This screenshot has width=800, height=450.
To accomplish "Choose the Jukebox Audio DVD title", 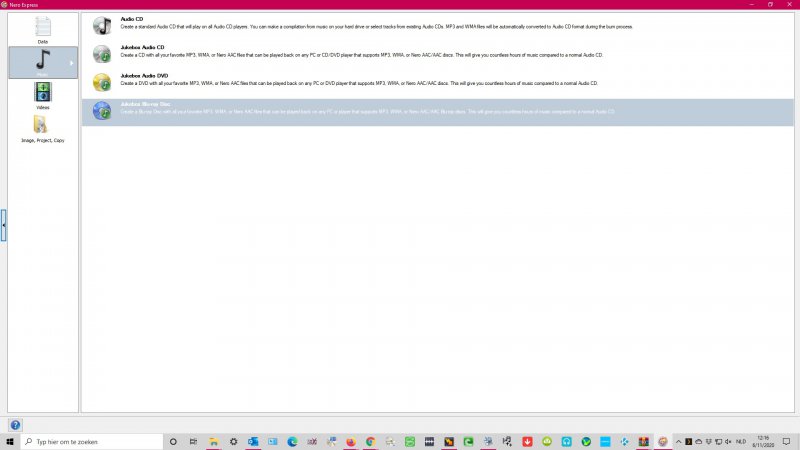I will click(x=143, y=76).
